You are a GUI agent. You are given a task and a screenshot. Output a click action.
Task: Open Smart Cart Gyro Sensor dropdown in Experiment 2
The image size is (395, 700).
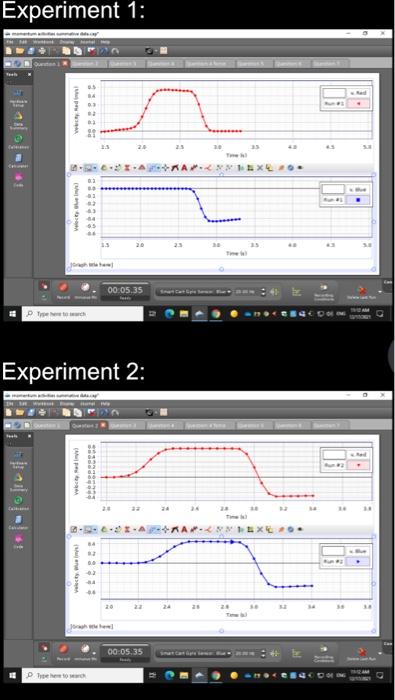click(195, 654)
